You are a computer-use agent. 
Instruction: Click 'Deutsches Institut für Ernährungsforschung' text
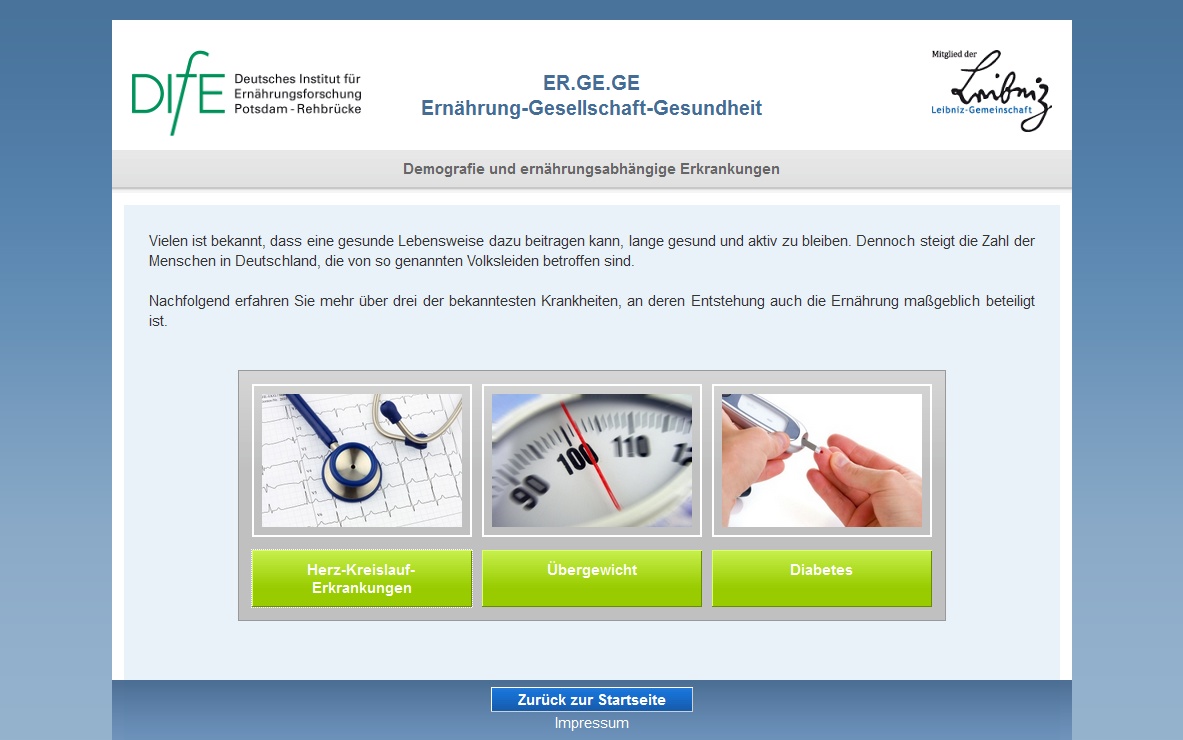point(298,86)
